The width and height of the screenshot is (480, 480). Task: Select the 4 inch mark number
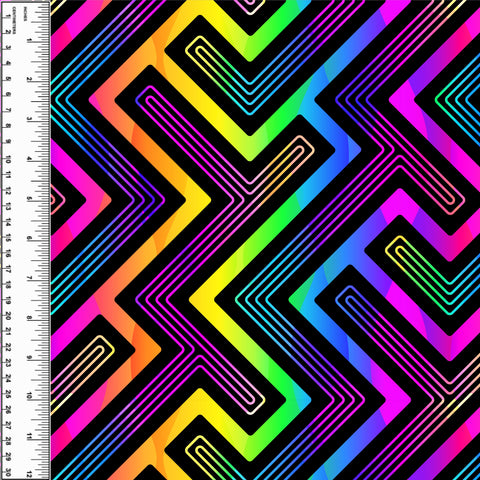(x=29, y=159)
